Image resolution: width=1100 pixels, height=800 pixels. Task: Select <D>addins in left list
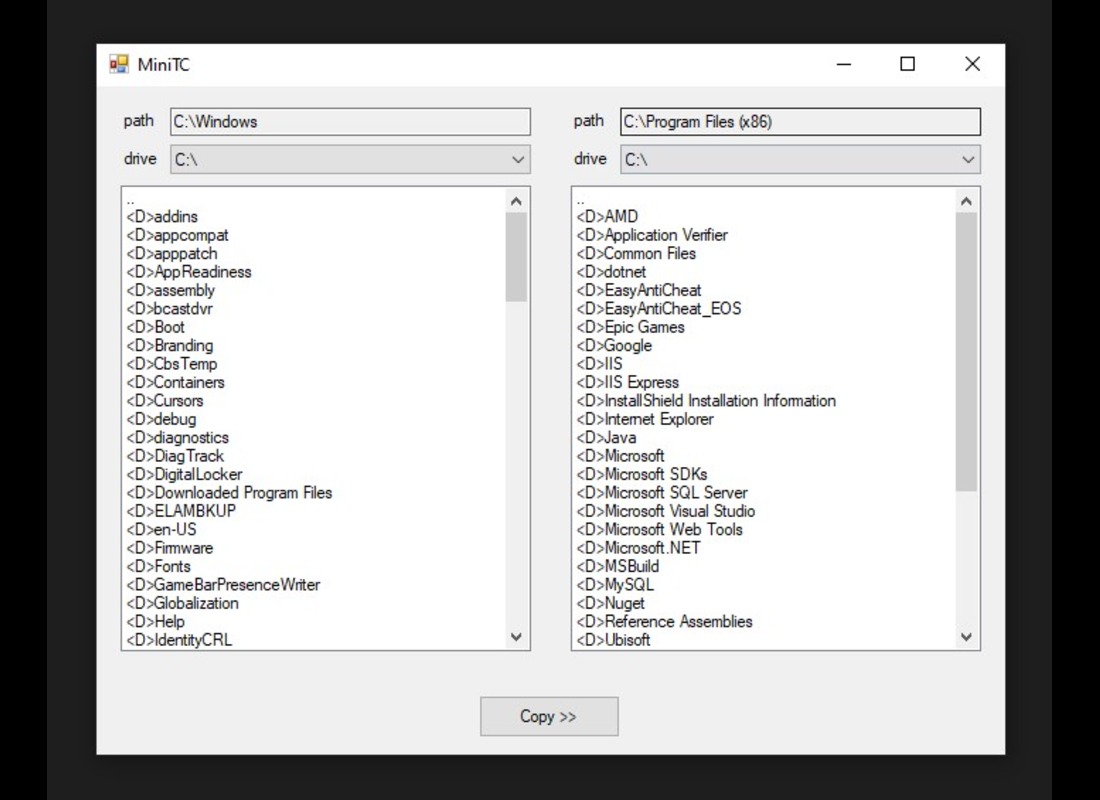click(162, 217)
